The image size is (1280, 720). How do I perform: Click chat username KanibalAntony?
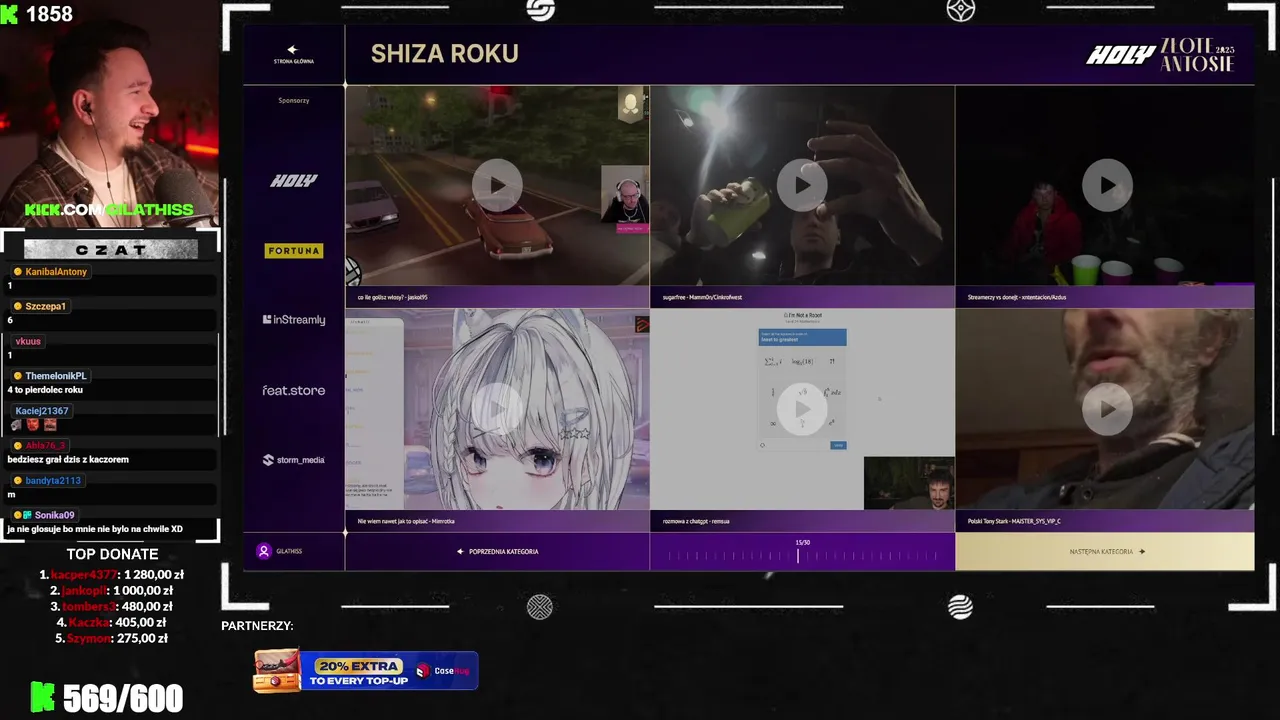[x=56, y=272]
